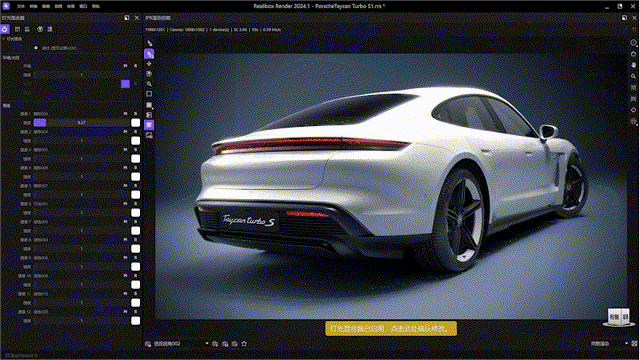Activate the zoom magnifier tool in left viewport toolbar
This screenshot has height=360, width=640.
(x=149, y=84)
